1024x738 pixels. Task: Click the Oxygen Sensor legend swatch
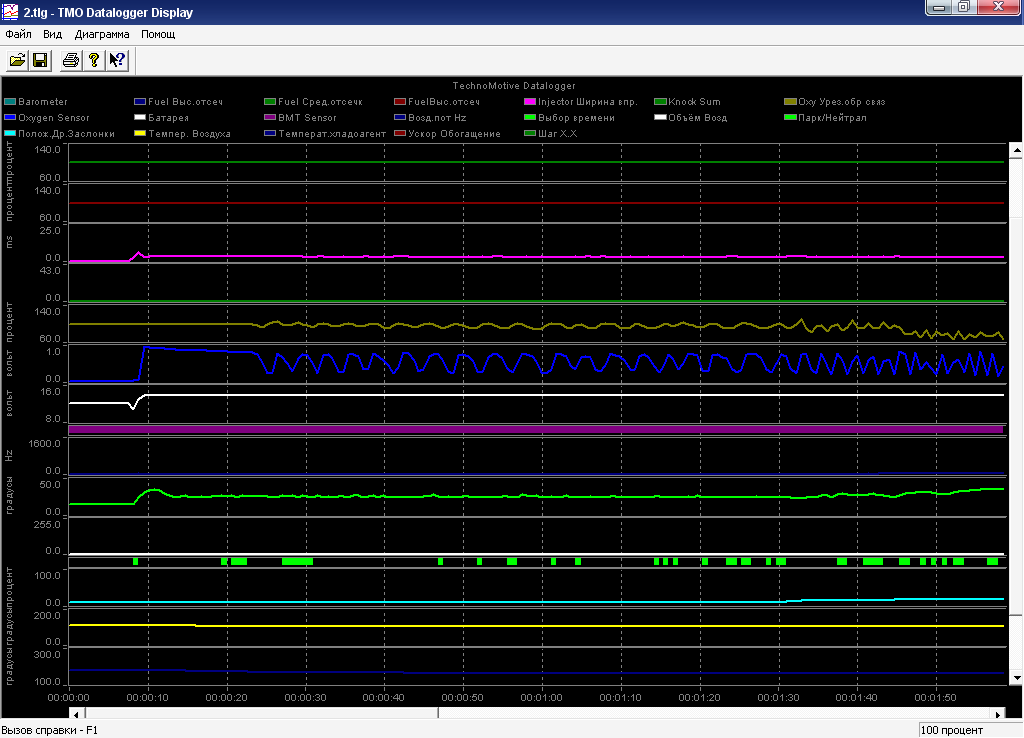(10, 118)
